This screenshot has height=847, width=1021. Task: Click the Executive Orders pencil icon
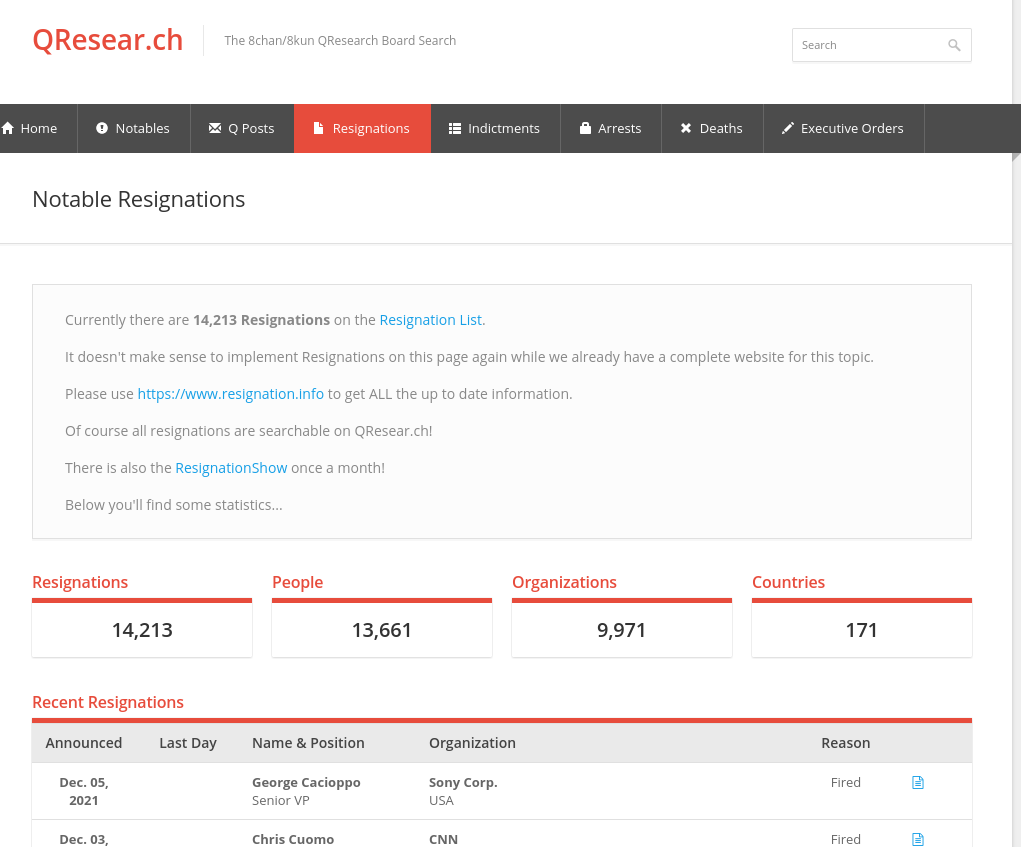tap(788, 128)
